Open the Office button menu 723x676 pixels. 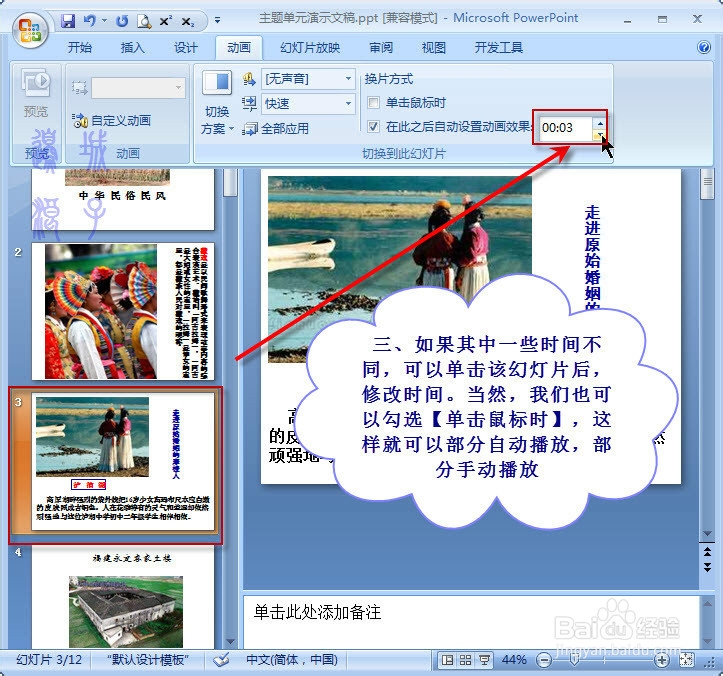[x=30, y=30]
